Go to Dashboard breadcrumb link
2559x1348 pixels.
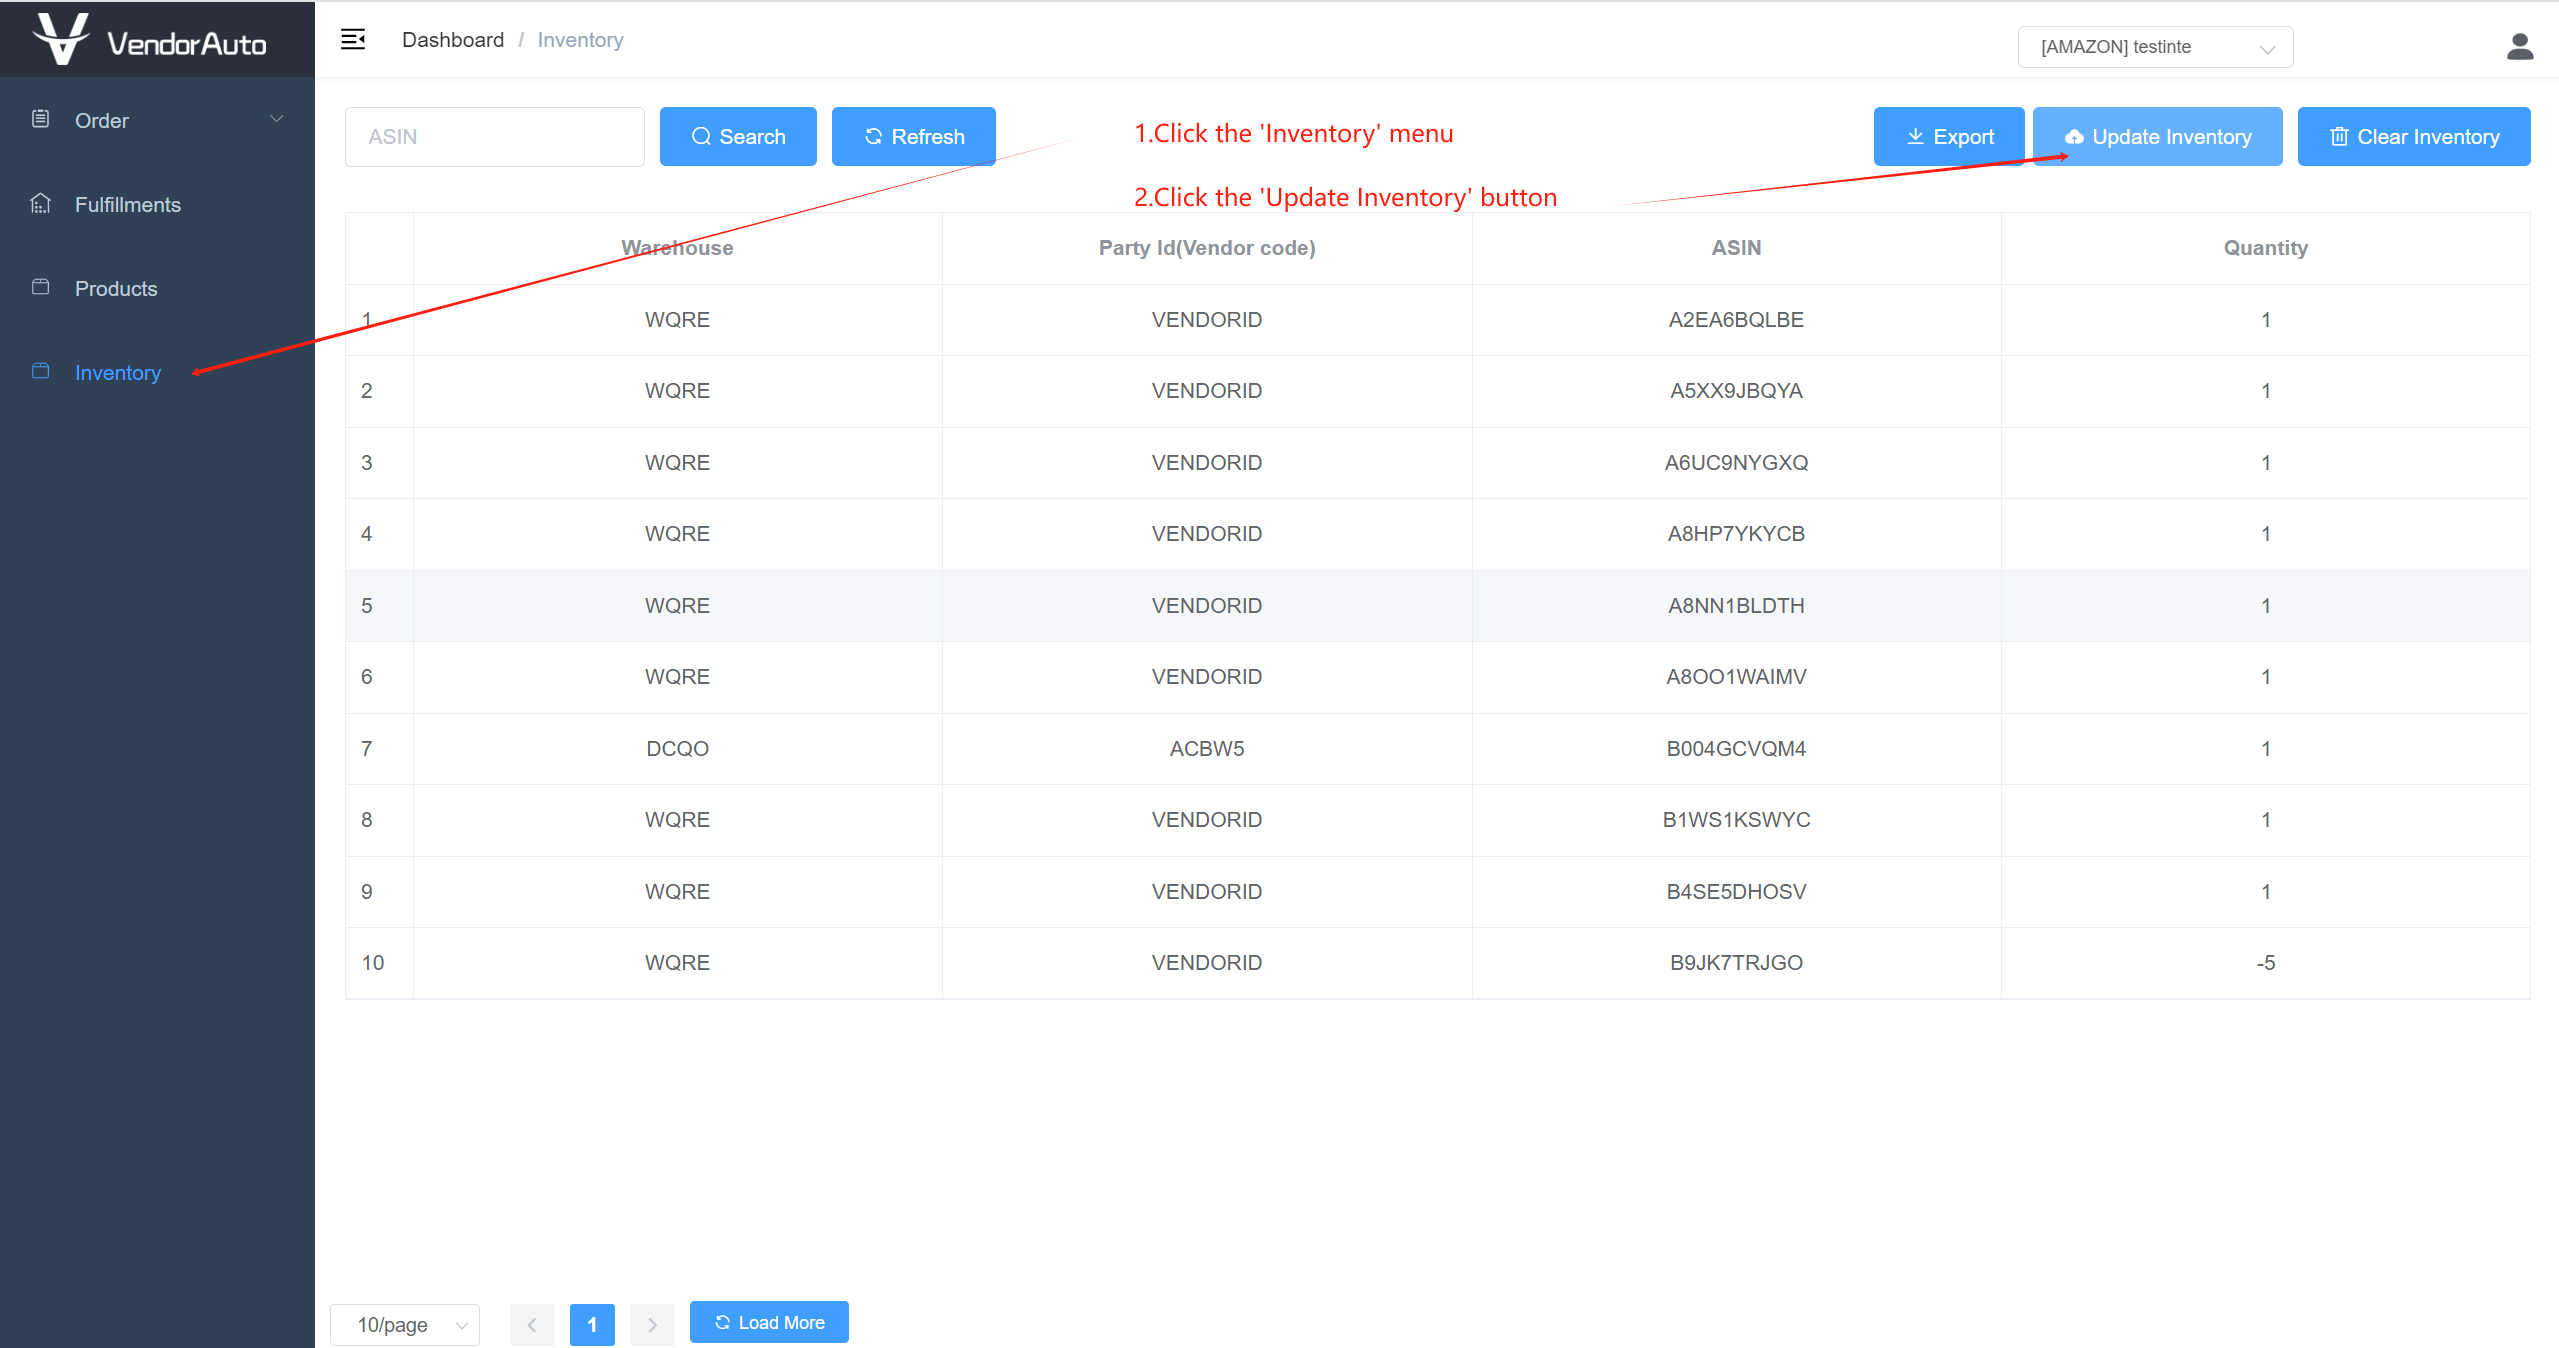click(x=452, y=40)
